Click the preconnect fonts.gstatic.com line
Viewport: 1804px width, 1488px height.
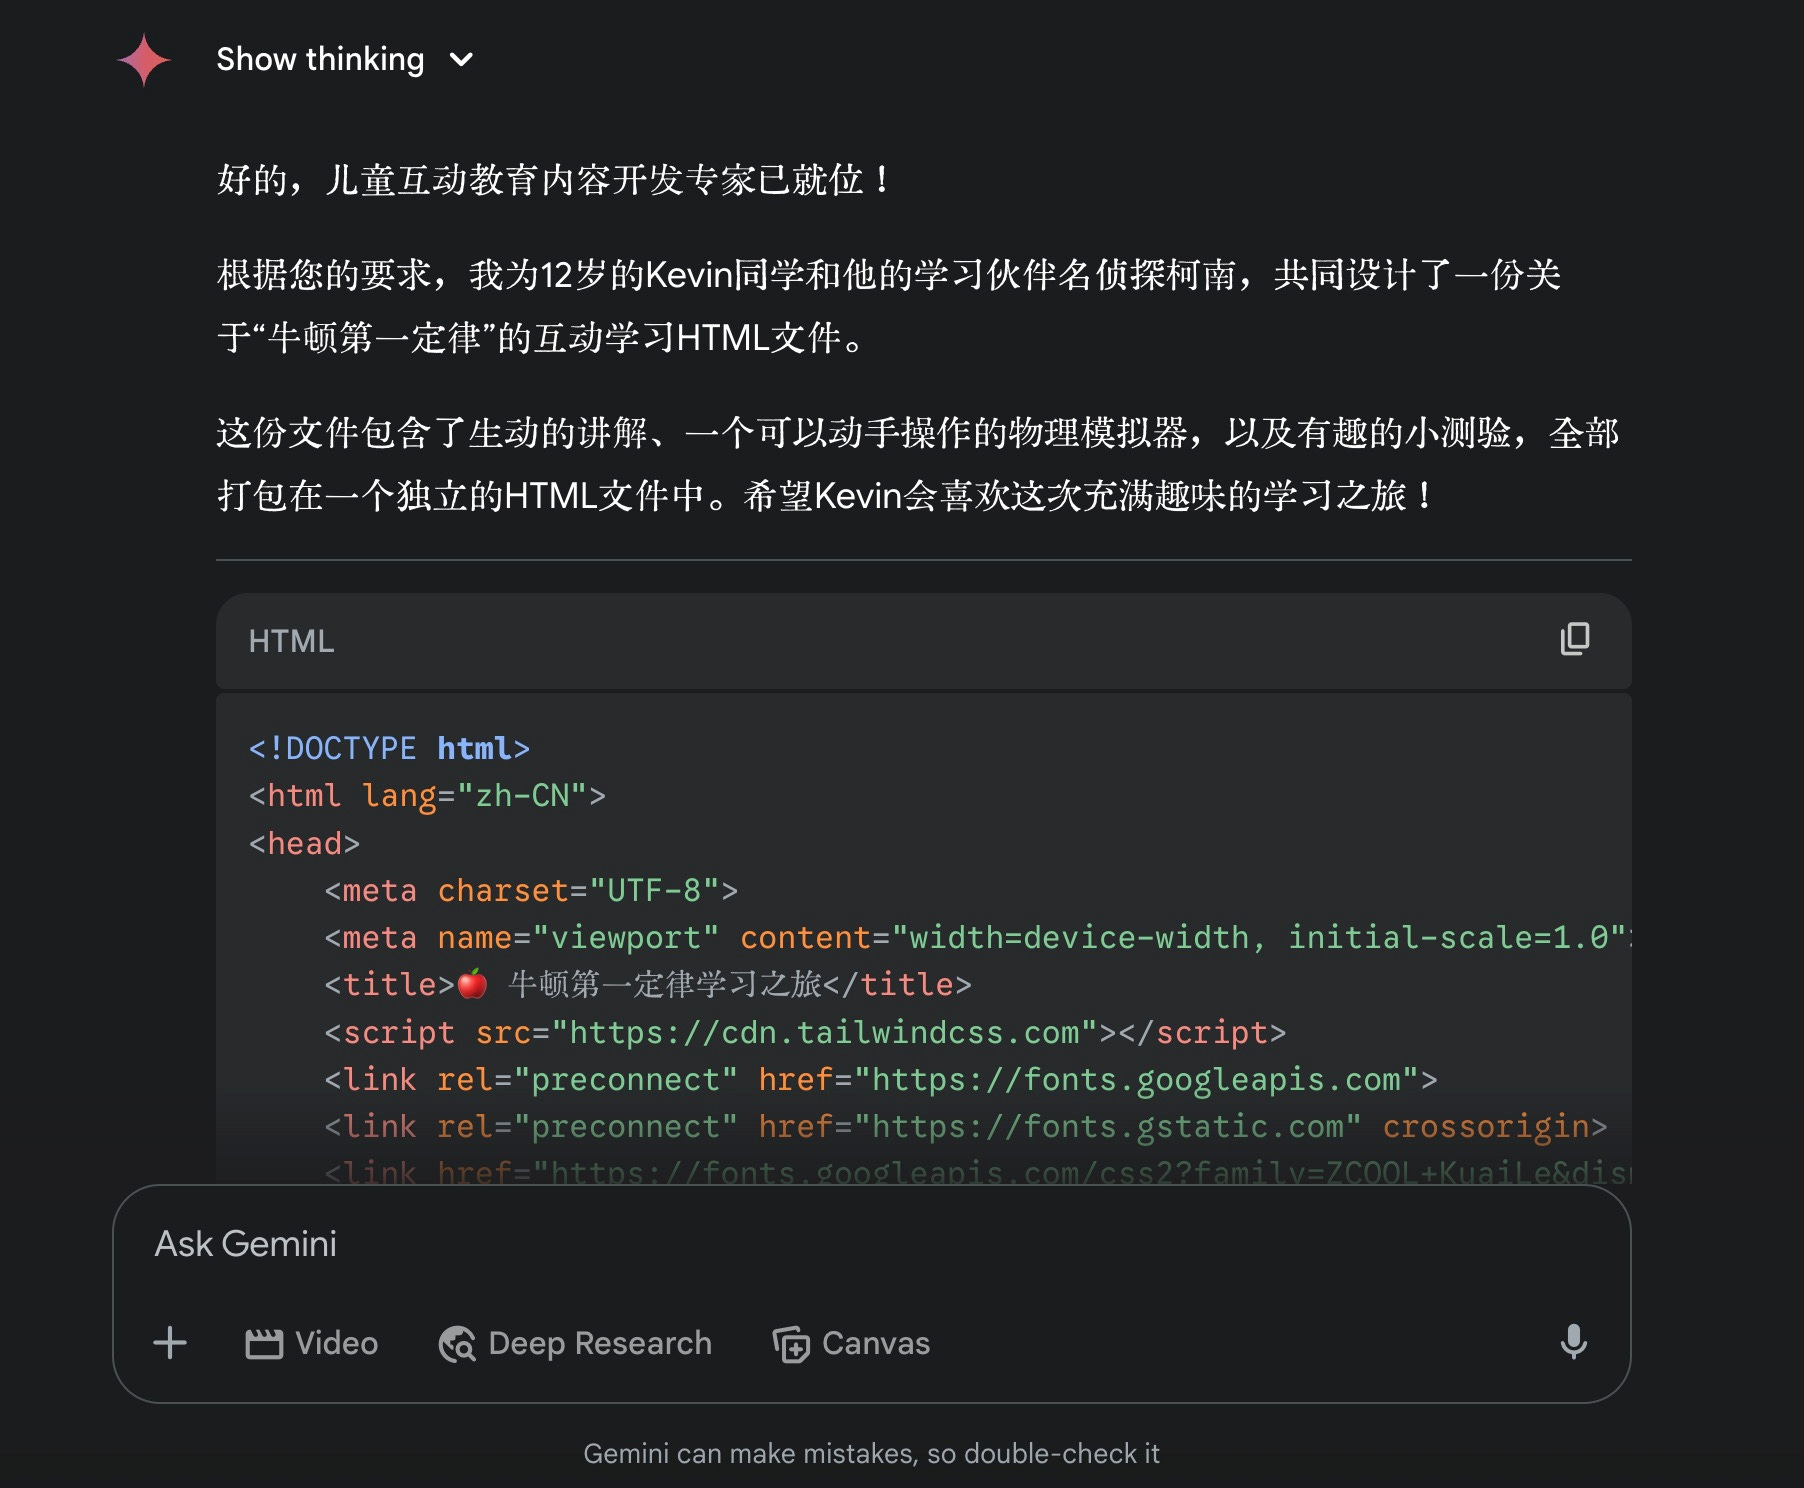[x=965, y=1126]
